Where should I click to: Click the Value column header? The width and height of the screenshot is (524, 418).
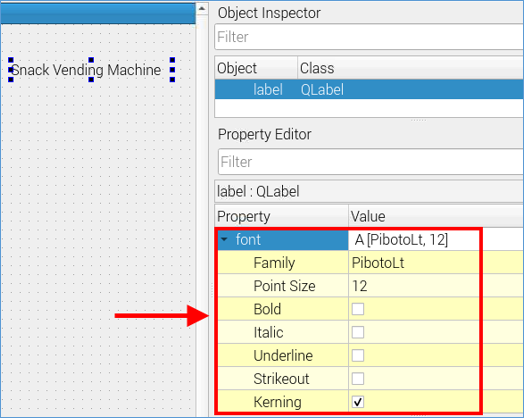436,217
